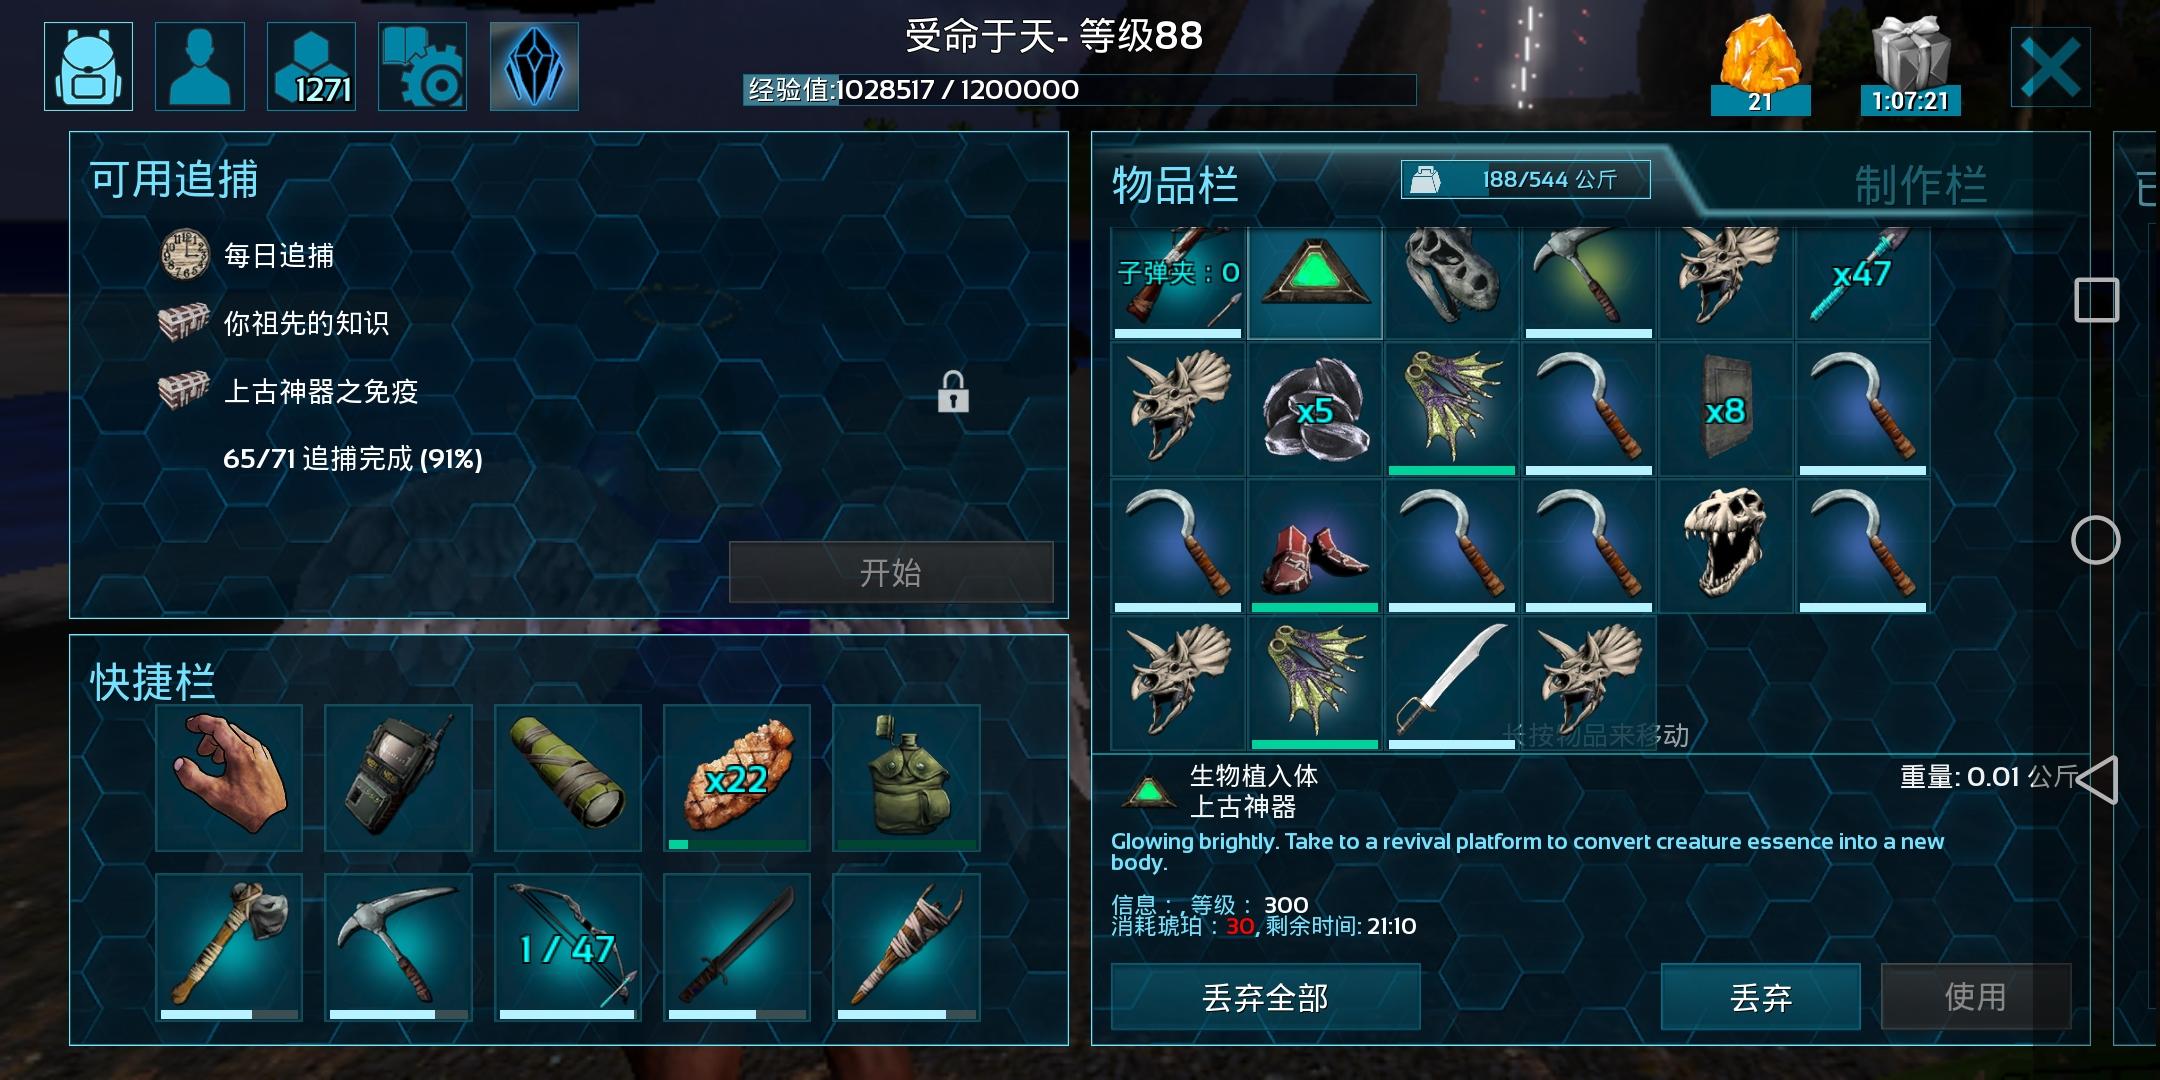Select the red boots inventory item
This screenshot has width=2160, height=1080.
pyautogui.click(x=1315, y=546)
